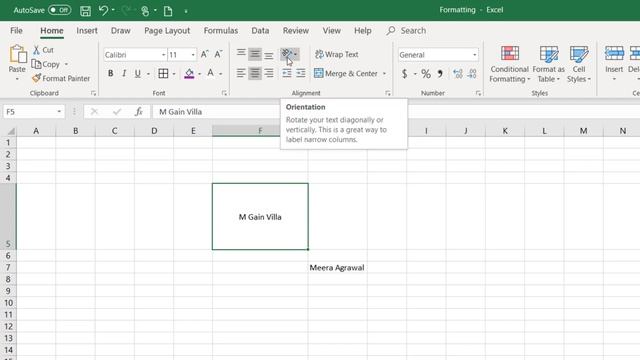
Task: Select column header K
Action: coord(505,131)
